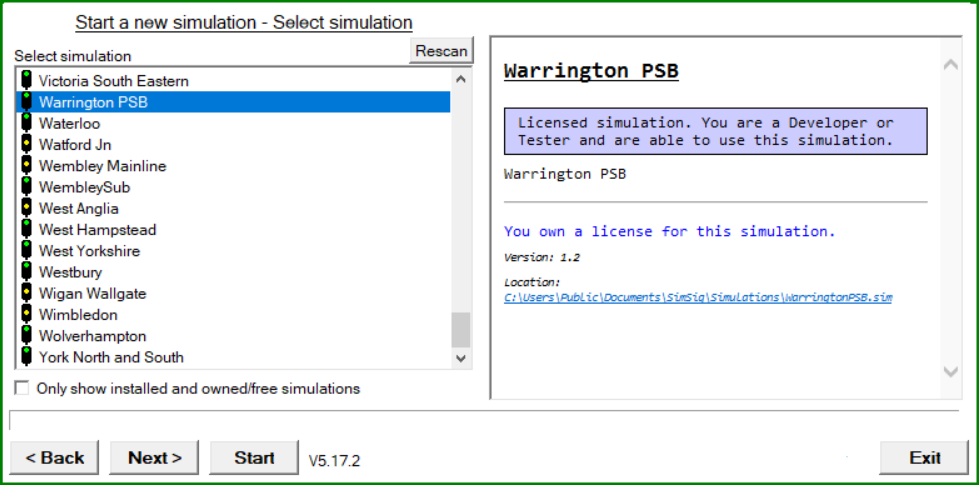Viewport: 979px width, 485px height.
Task: Click details pane scroll down arrow
Action: 950,372
